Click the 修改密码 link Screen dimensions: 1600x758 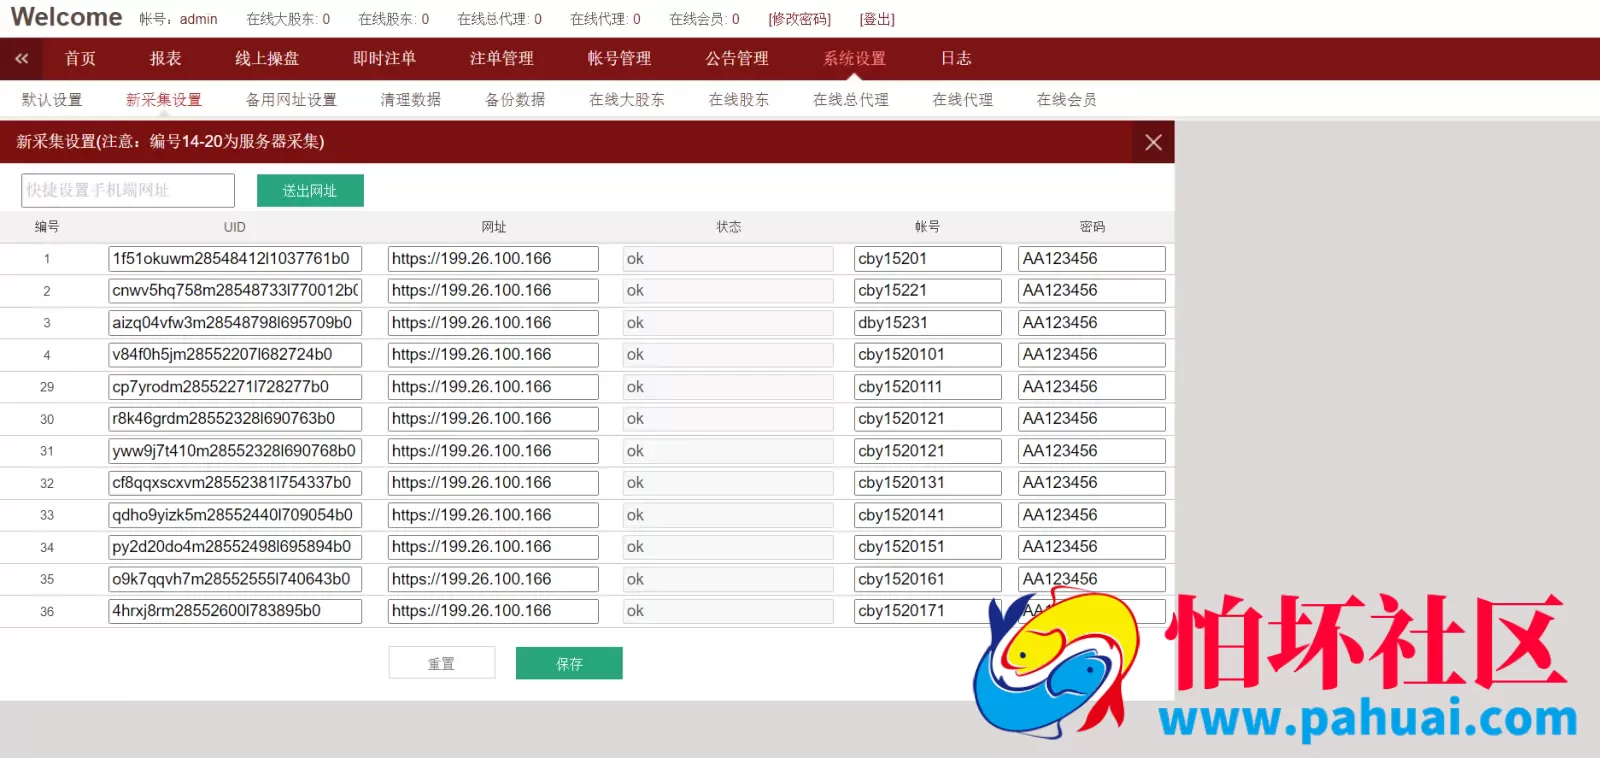pyautogui.click(x=800, y=19)
